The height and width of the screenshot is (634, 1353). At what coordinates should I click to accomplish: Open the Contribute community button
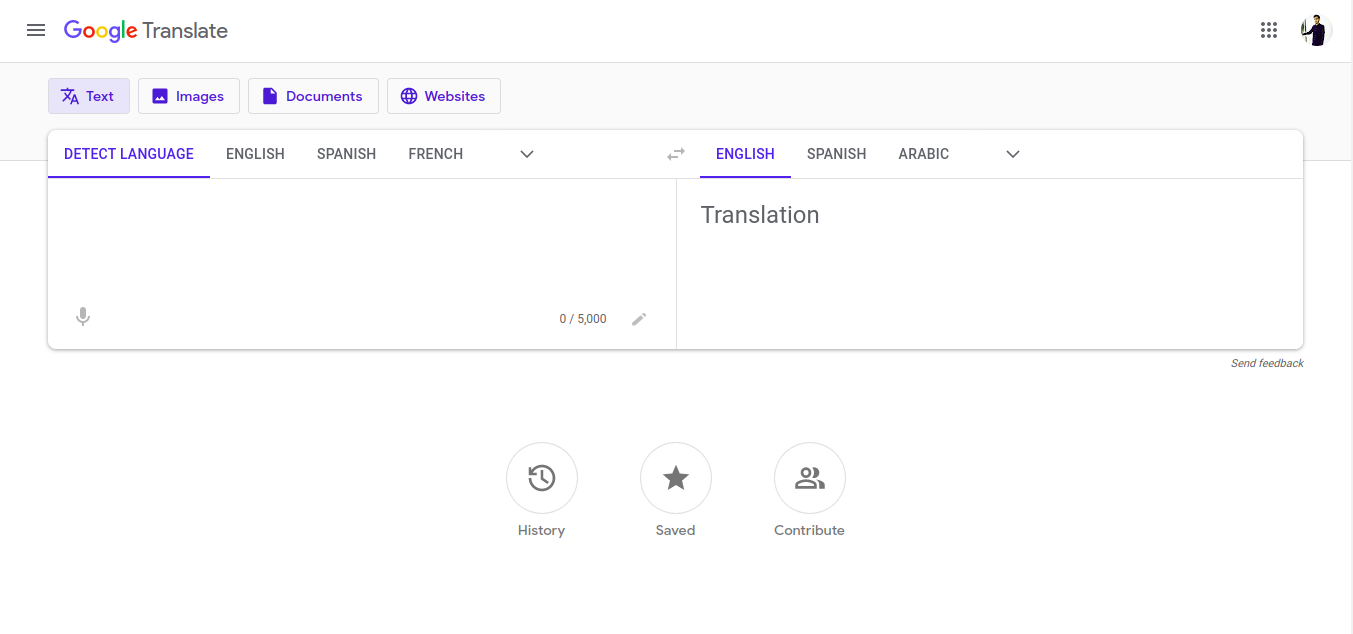(x=809, y=478)
